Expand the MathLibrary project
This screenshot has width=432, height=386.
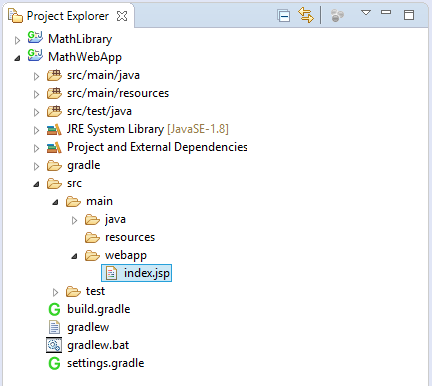point(17,40)
